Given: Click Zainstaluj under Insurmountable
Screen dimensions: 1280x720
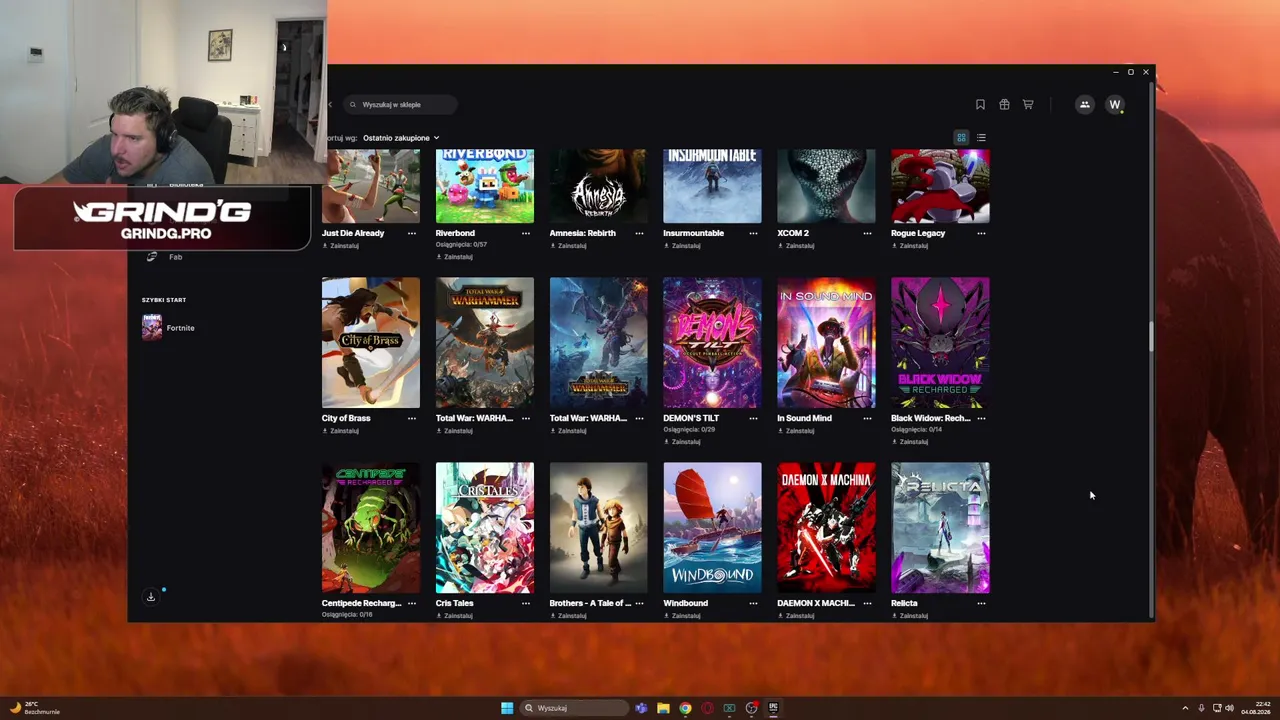Looking at the screenshot, I should [x=683, y=246].
